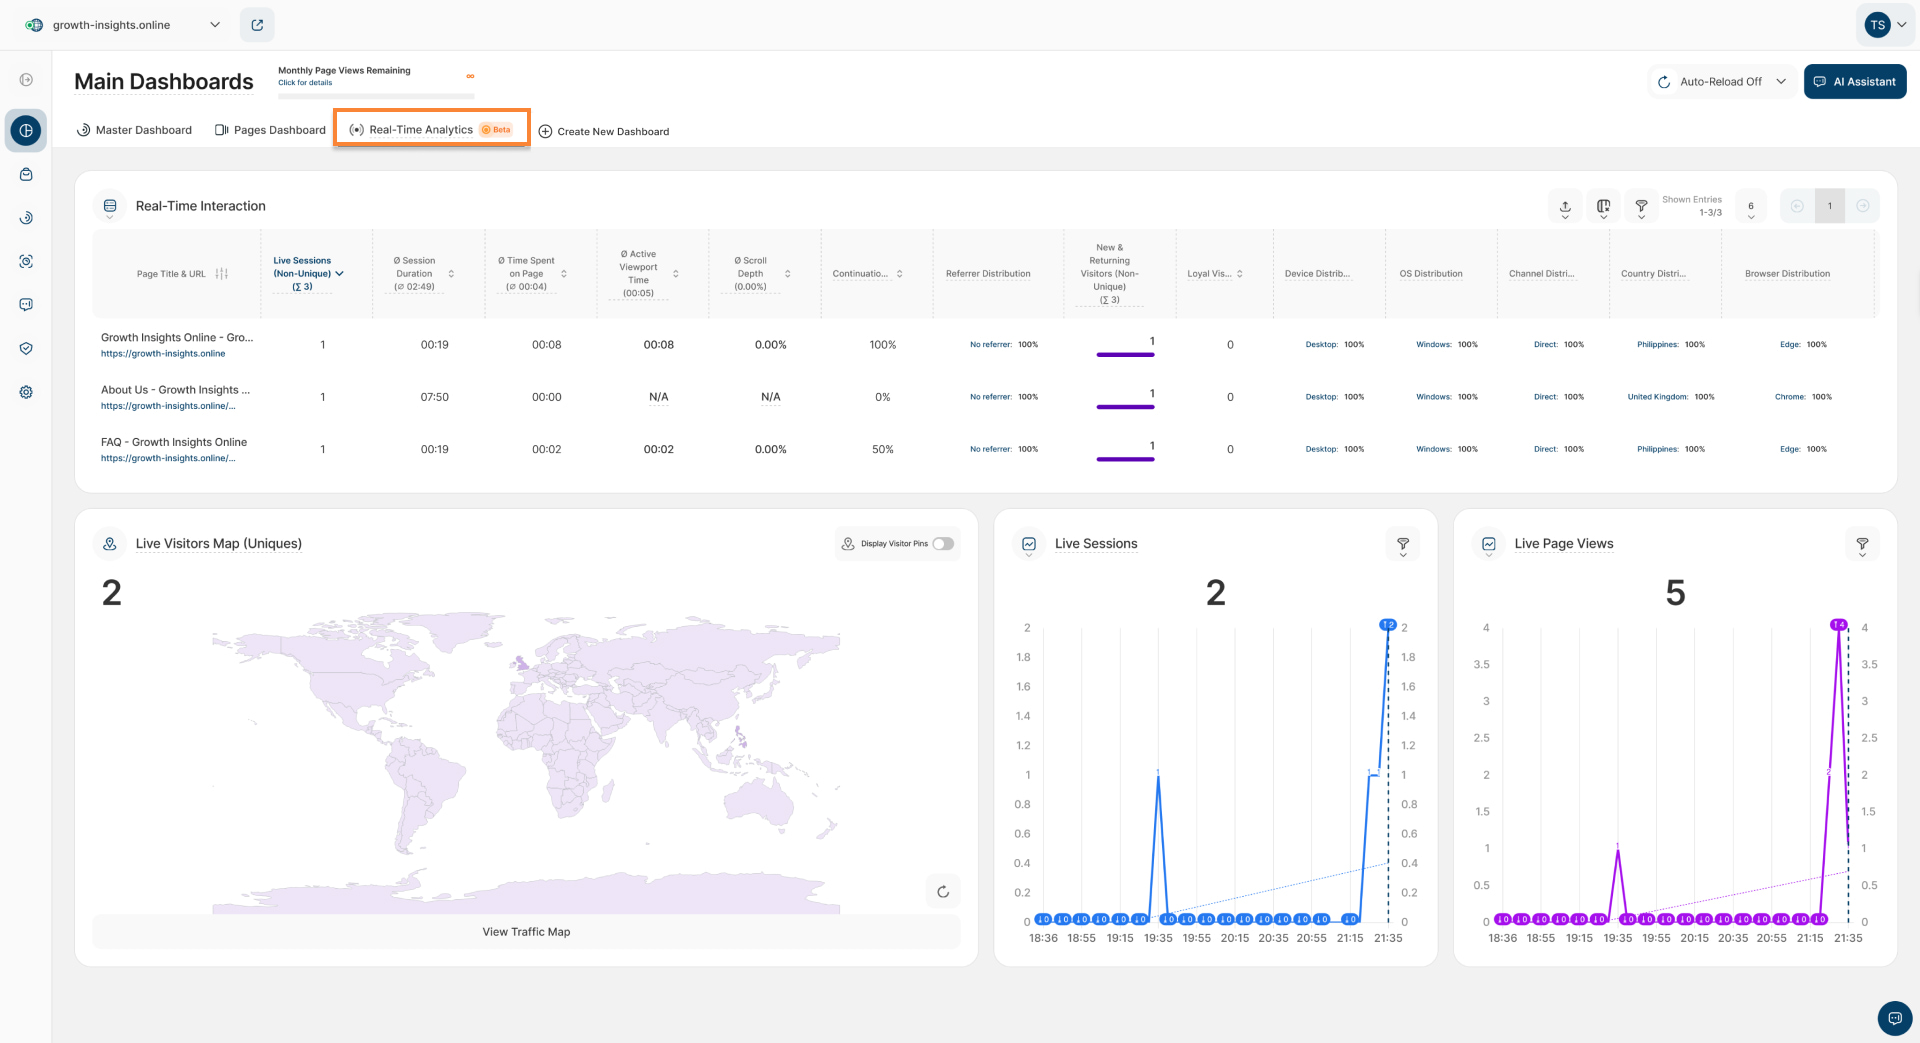Open the growth-insights.online site selector
Viewport: 1920px width, 1043px height.
[123, 25]
